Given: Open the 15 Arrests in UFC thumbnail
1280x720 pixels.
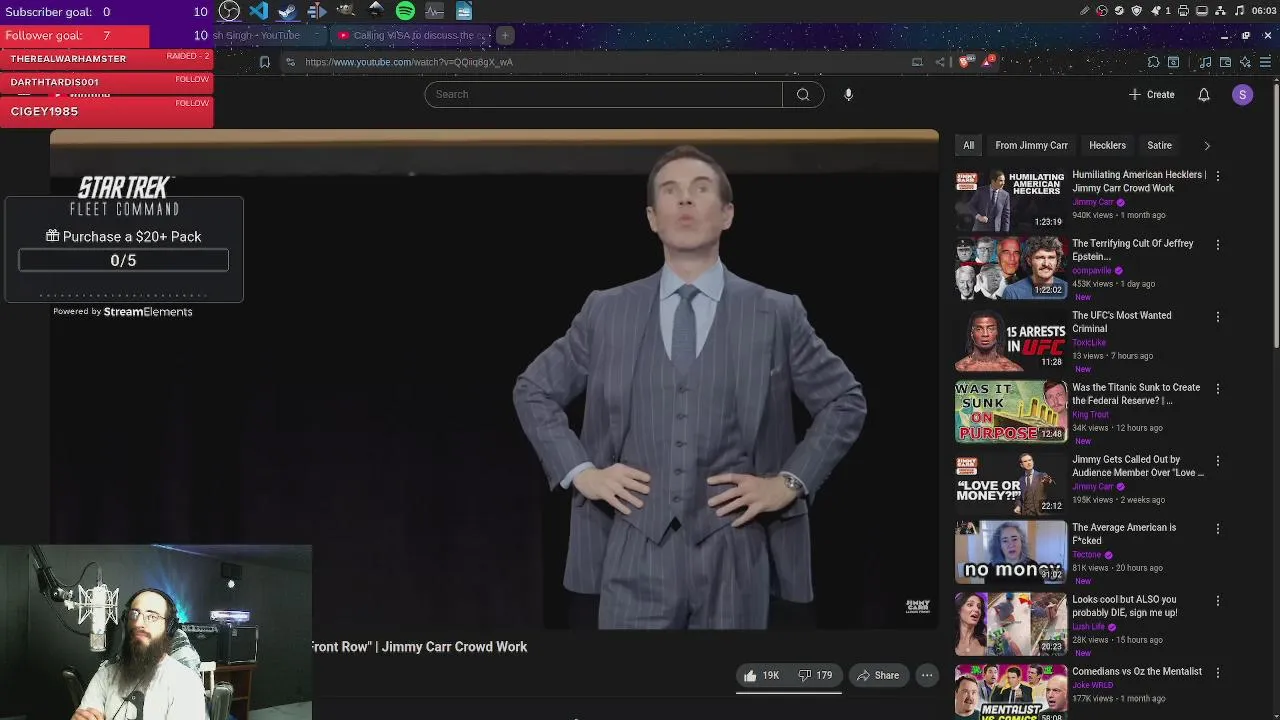Looking at the screenshot, I should [x=1011, y=339].
